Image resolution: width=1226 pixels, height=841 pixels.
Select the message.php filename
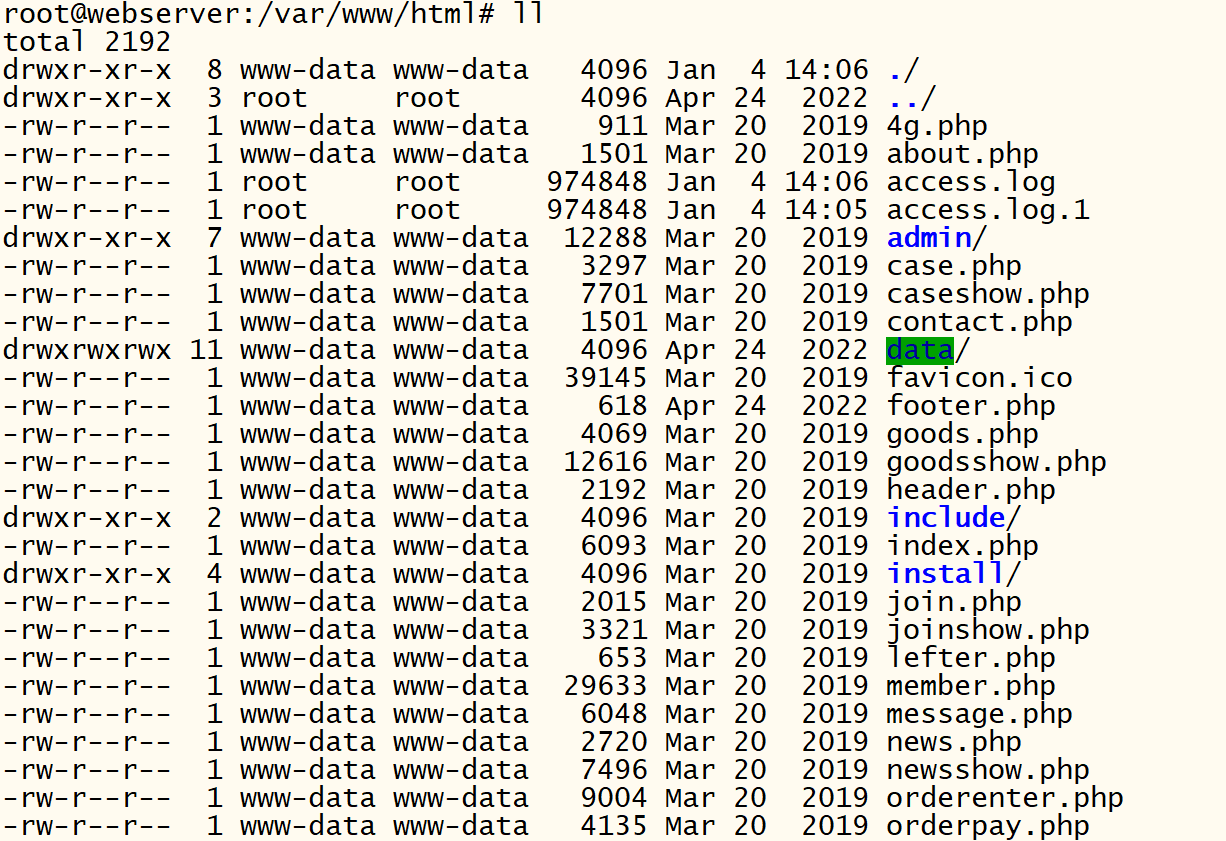979,714
